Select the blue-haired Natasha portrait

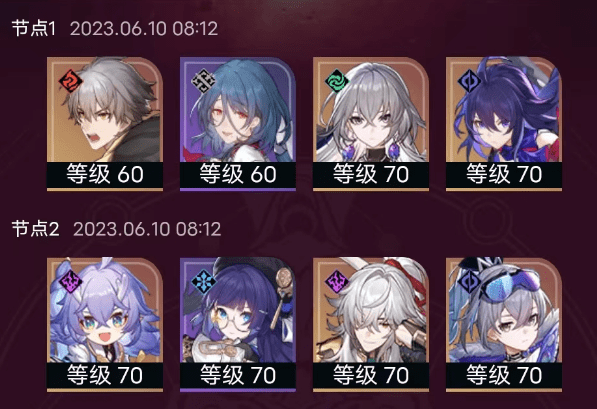[238, 110]
